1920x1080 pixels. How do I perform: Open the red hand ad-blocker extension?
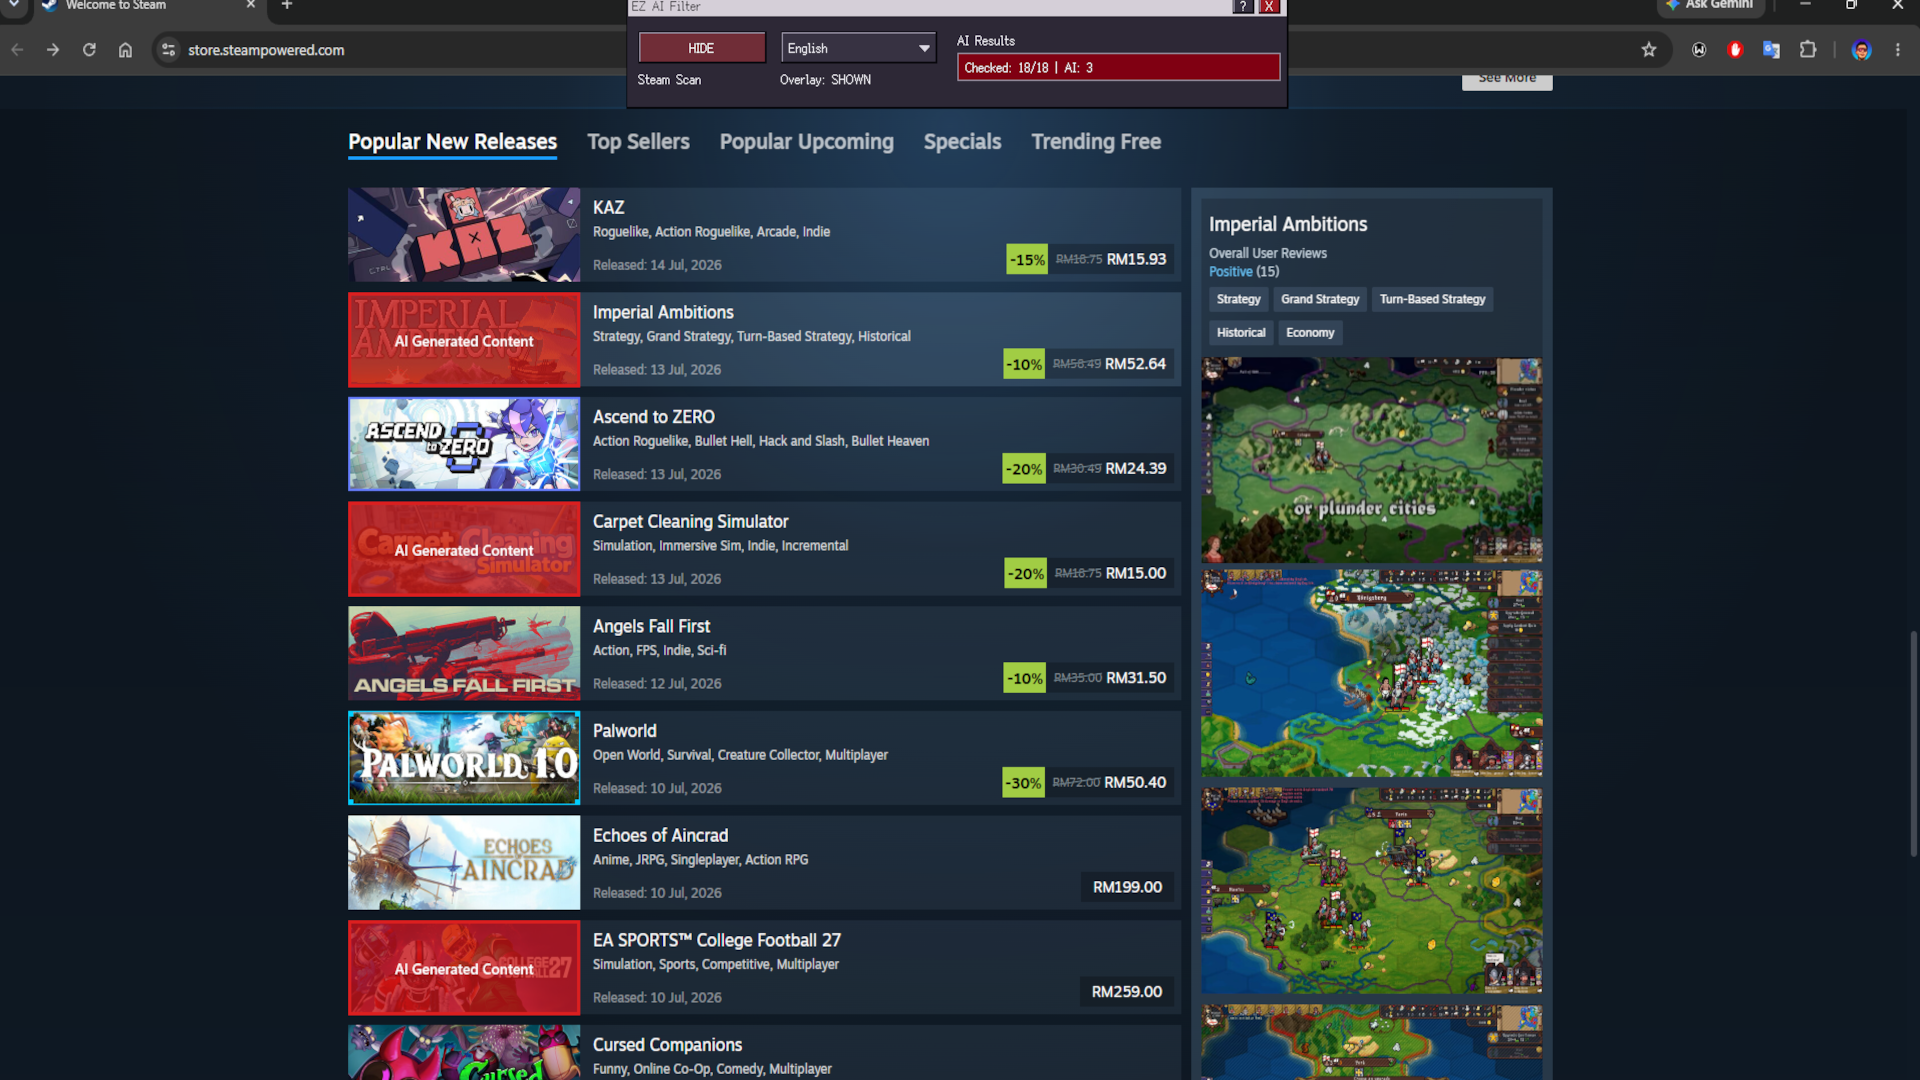click(x=1735, y=50)
